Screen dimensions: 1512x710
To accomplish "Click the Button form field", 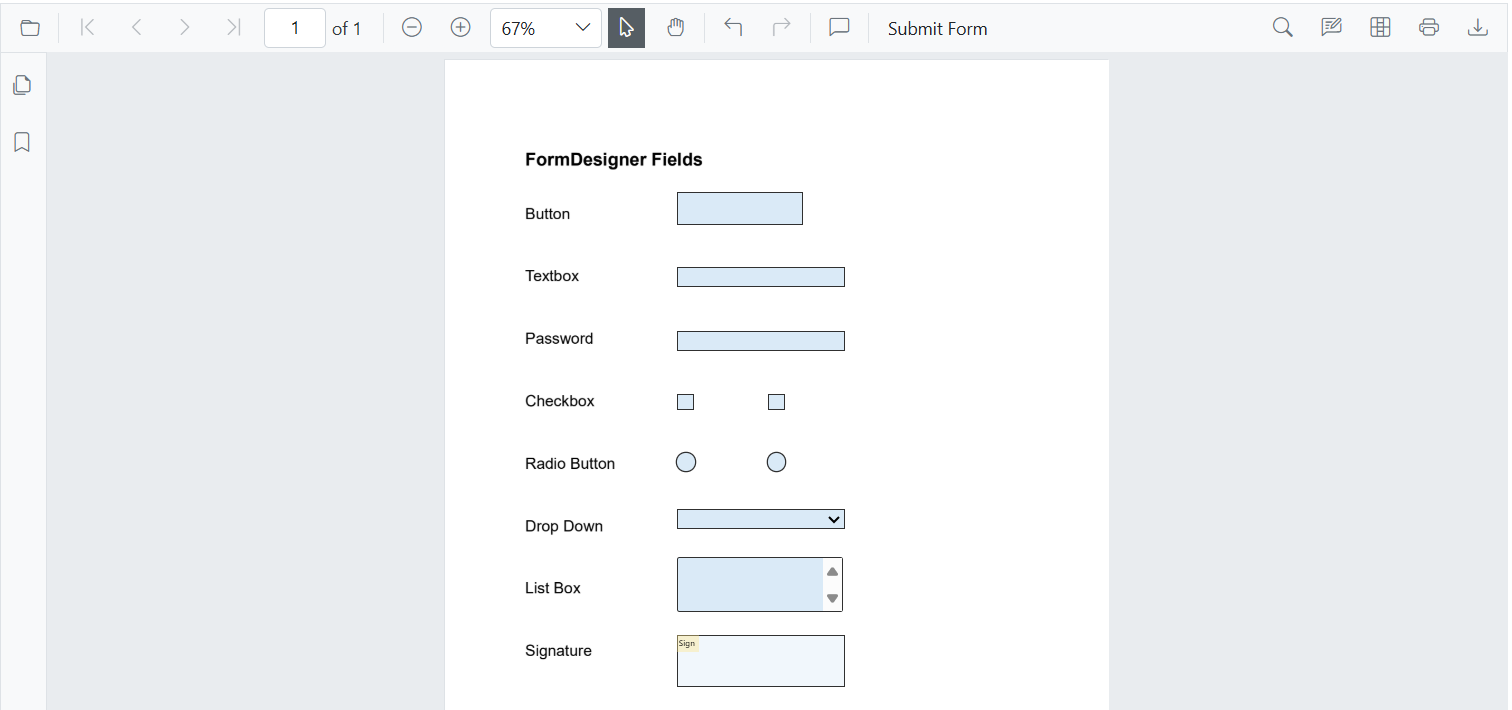I will pyautogui.click(x=740, y=208).
